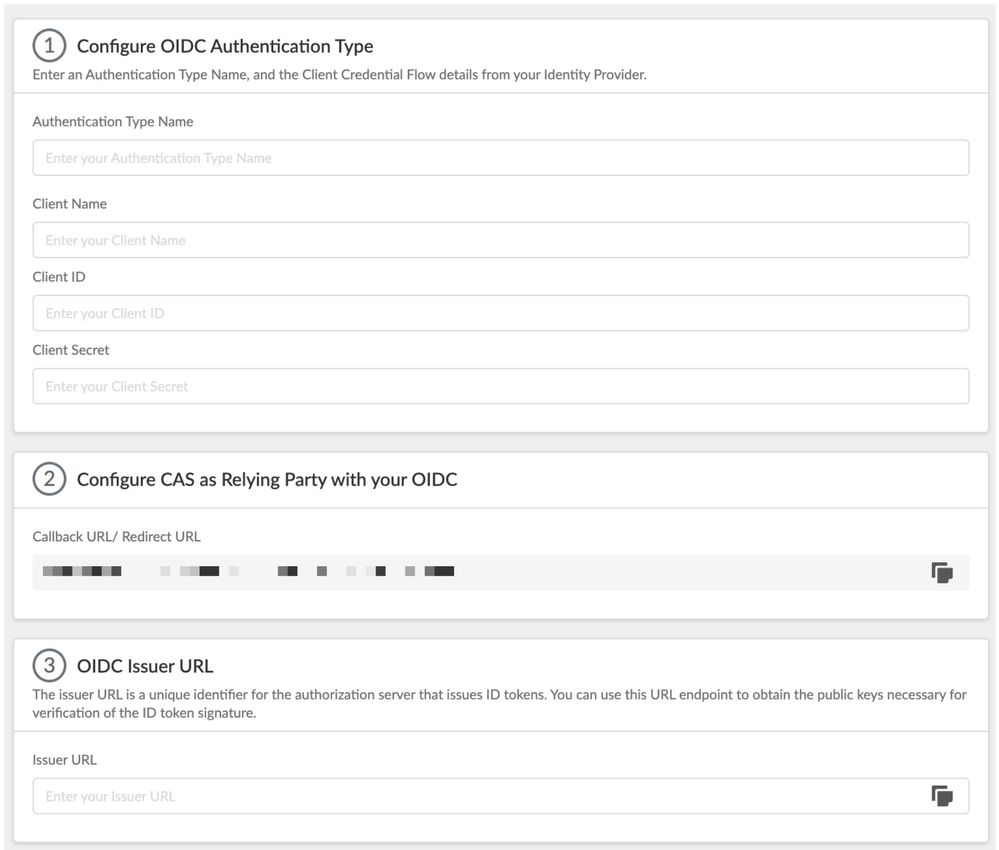
Task: Click the 'Issuer URL' field label
Action: (64, 760)
